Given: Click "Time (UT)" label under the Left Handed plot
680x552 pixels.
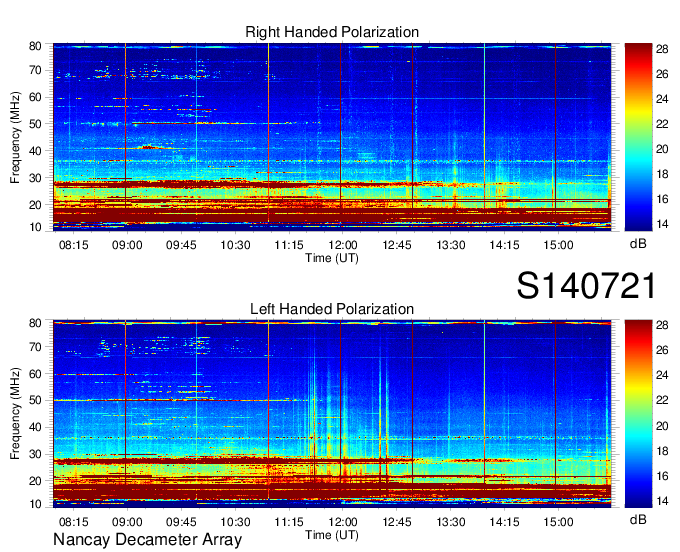Looking at the screenshot, I should click(332, 535).
